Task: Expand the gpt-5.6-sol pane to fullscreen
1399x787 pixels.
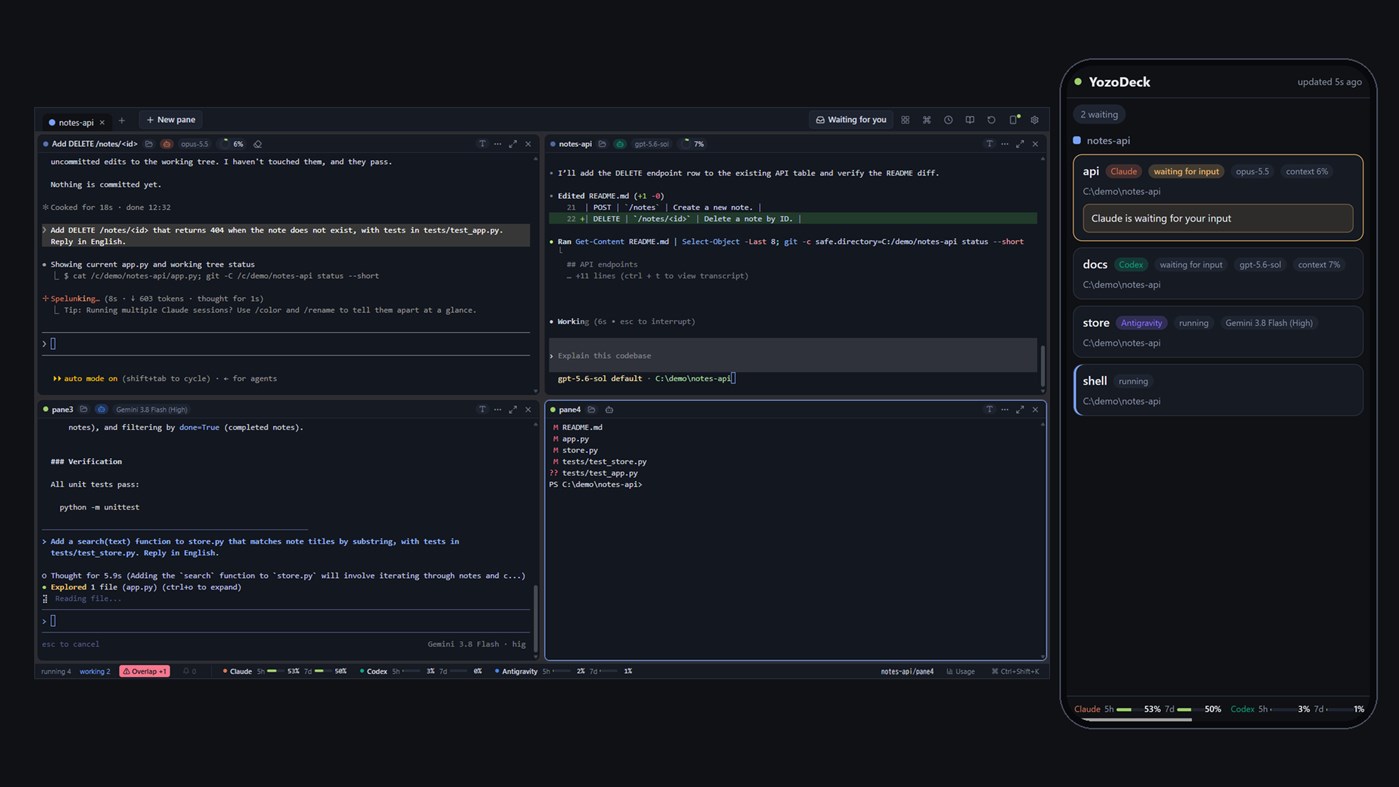Action: pyautogui.click(x=1020, y=144)
